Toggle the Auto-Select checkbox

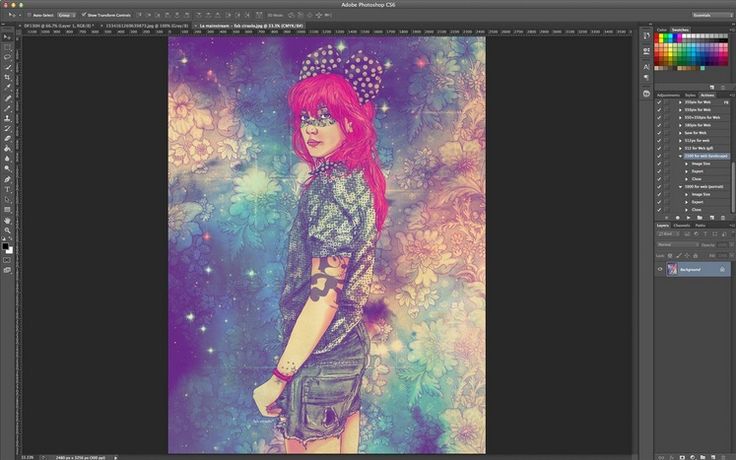click(29, 15)
